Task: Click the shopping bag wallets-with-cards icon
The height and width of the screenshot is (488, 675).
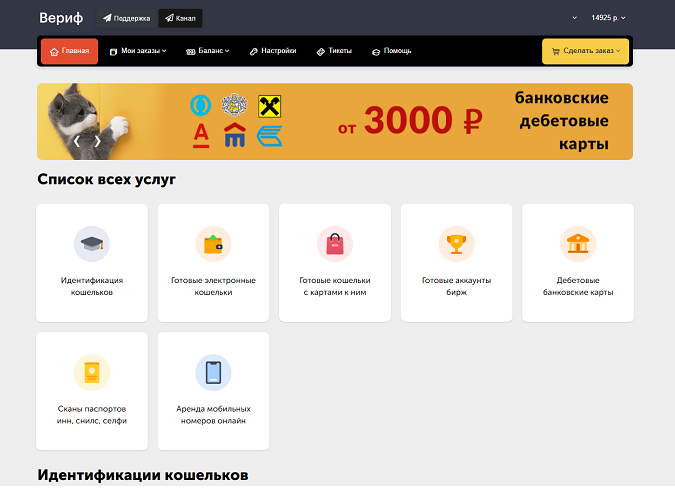Action: tap(335, 244)
